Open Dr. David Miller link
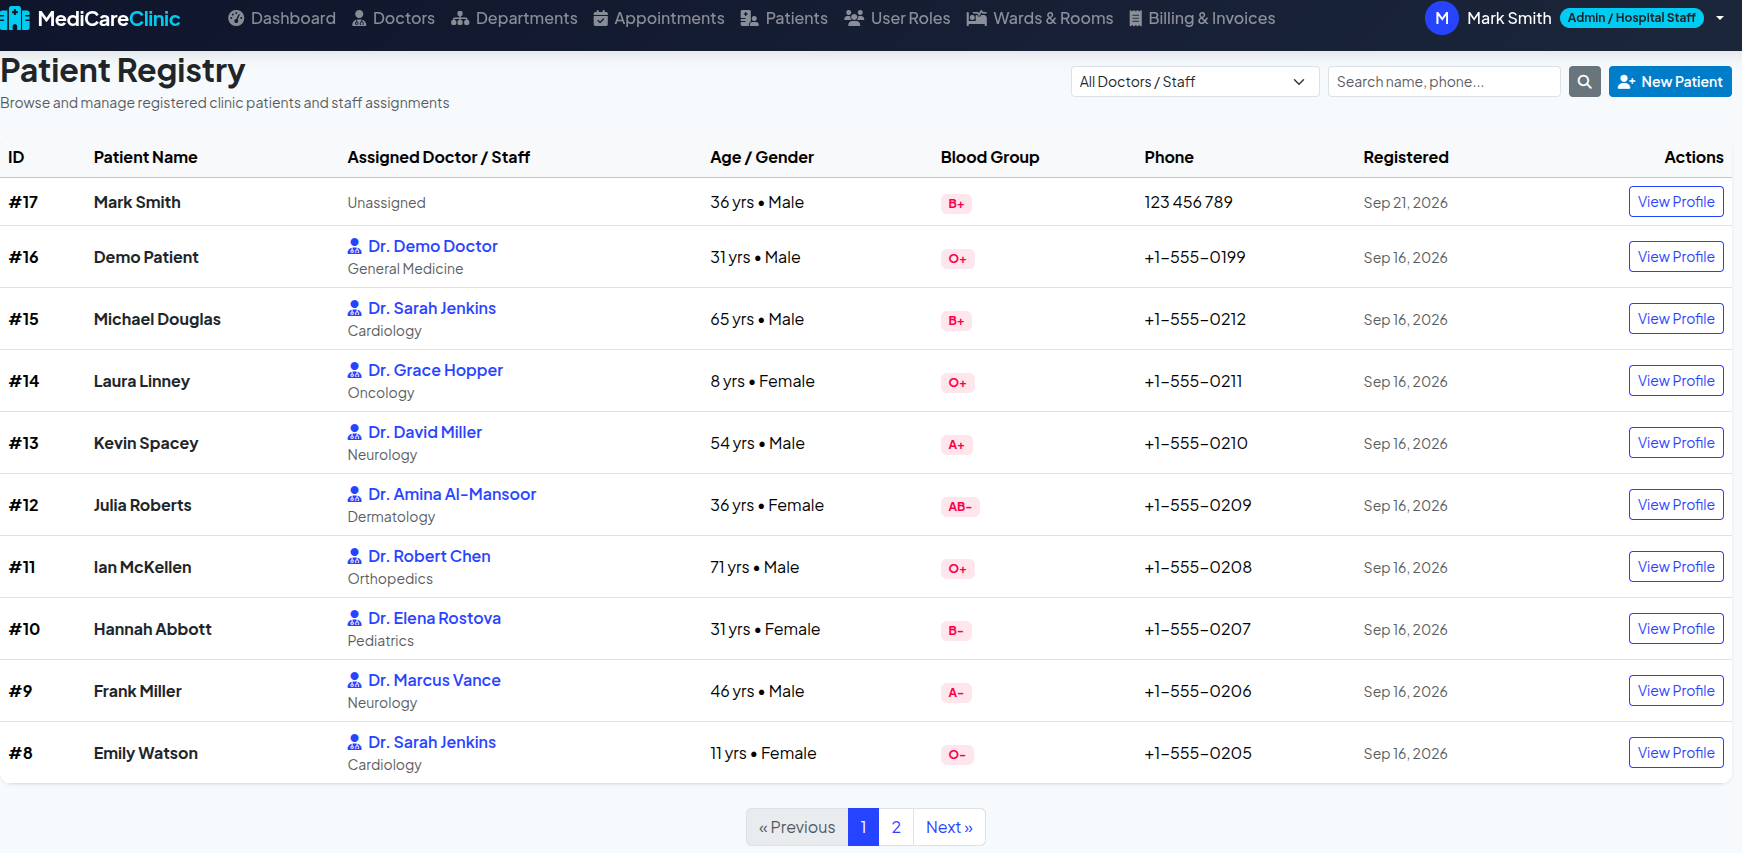 click(425, 432)
